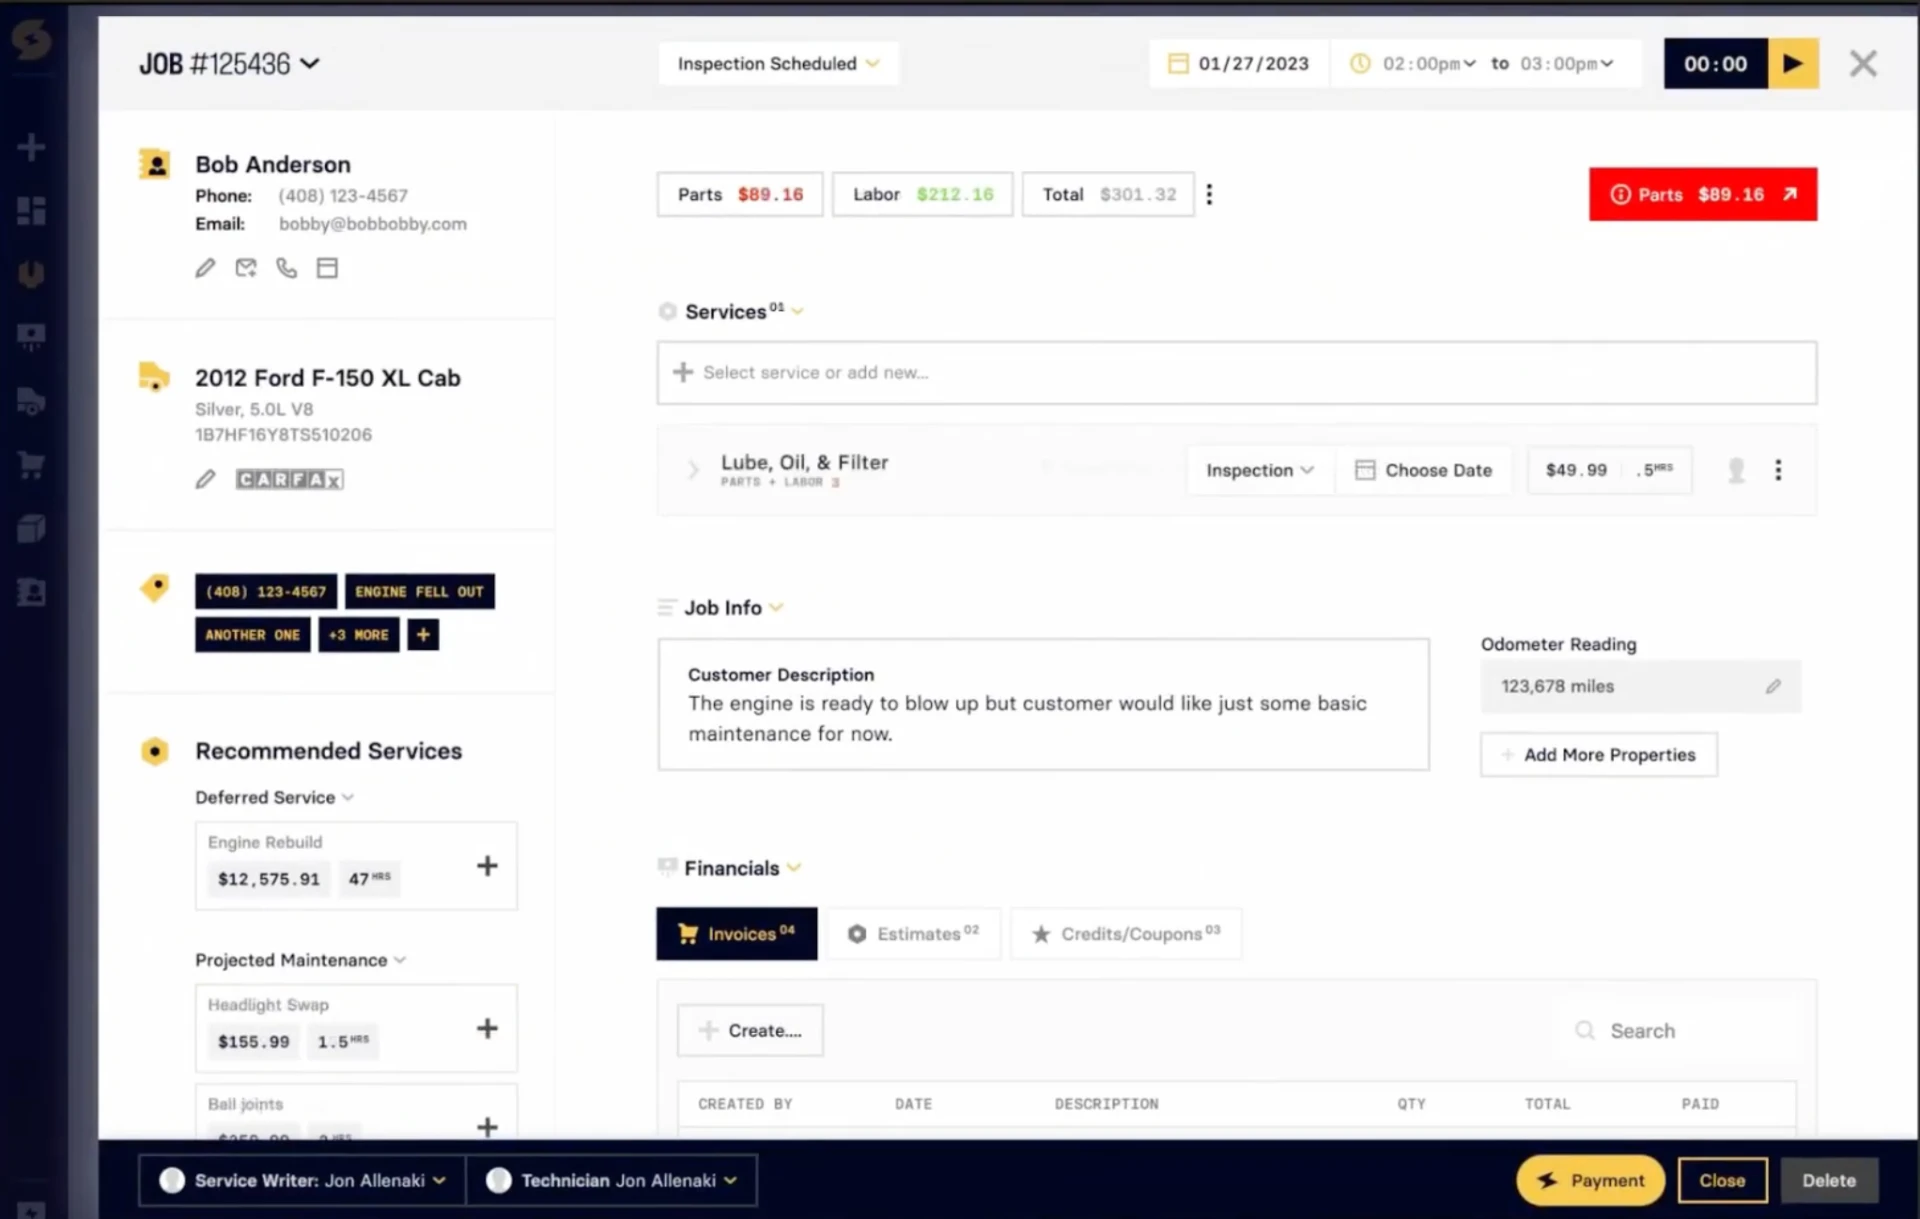
Task: Change the 03:00pm end time dropdown
Action: [1566, 64]
